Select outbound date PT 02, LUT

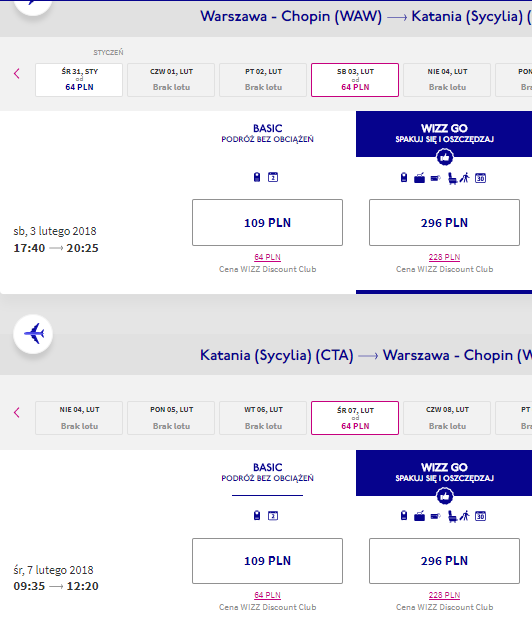[263, 80]
